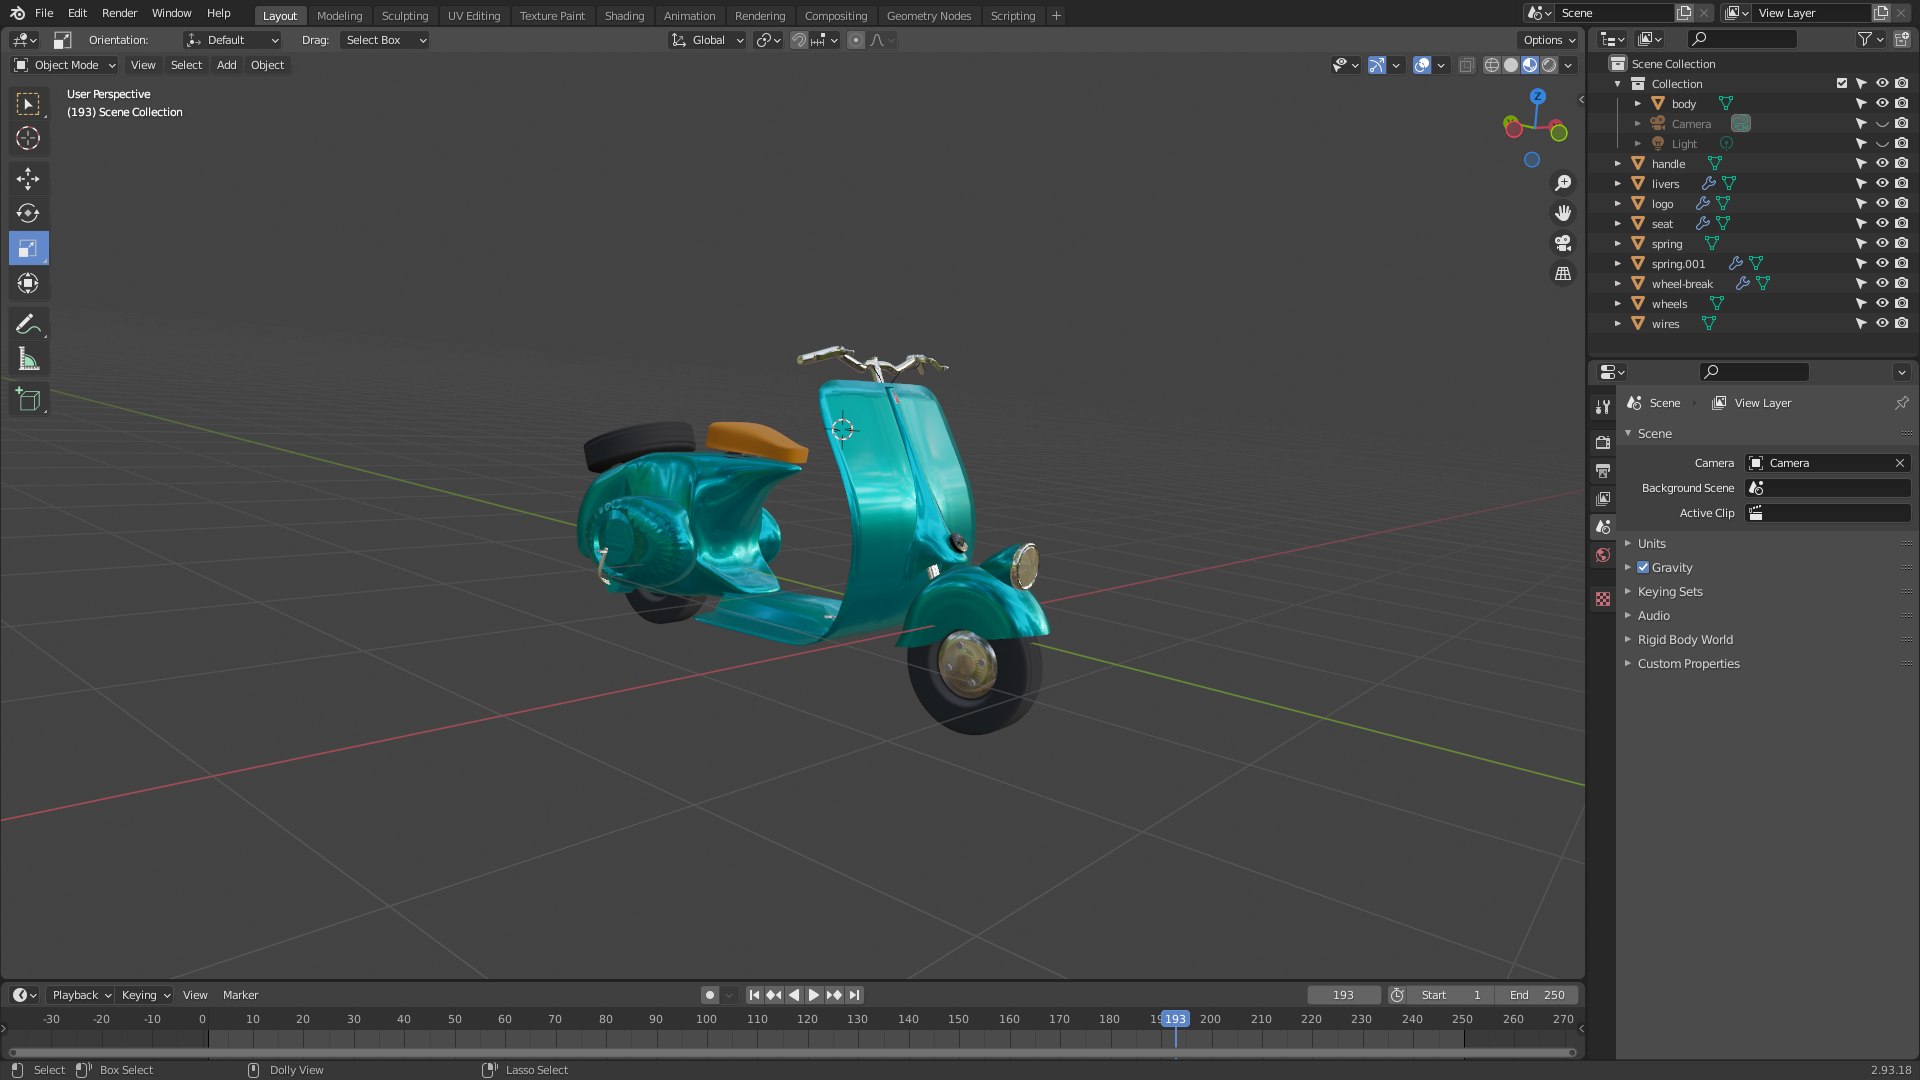Select the Add Cube tool
This screenshot has width=1920, height=1080.
28,400
